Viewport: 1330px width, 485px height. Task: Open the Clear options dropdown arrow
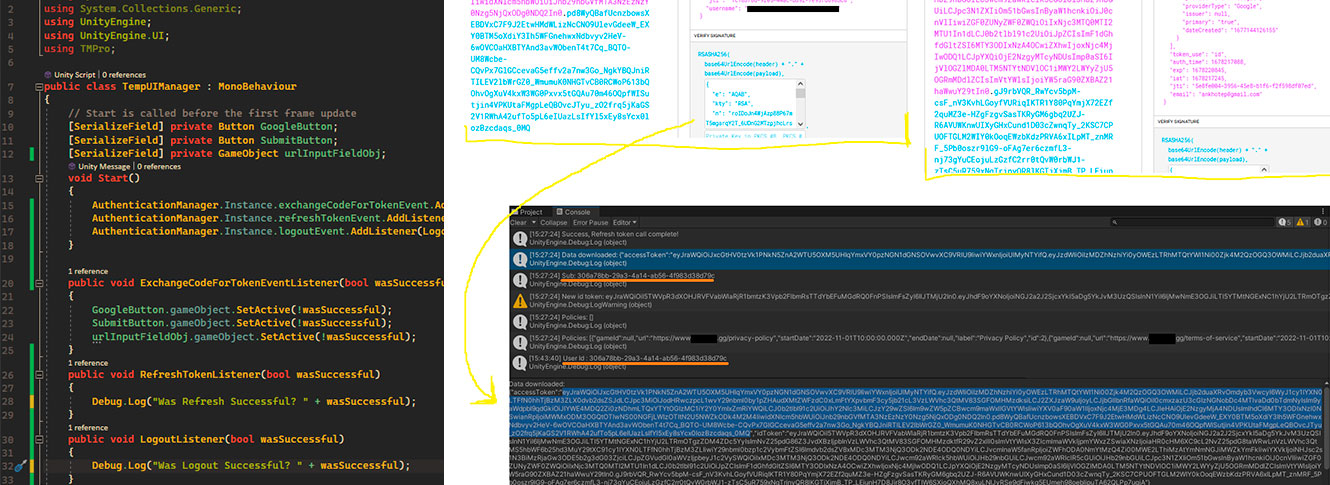[x=534, y=222]
